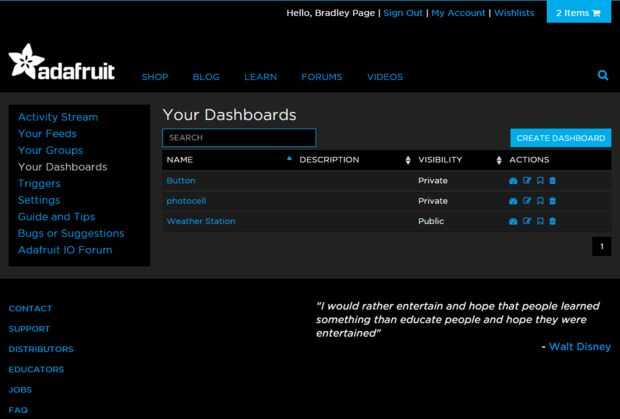The image size is (620, 419).
Task: Sort table by Description column arrows
Action: point(408,160)
